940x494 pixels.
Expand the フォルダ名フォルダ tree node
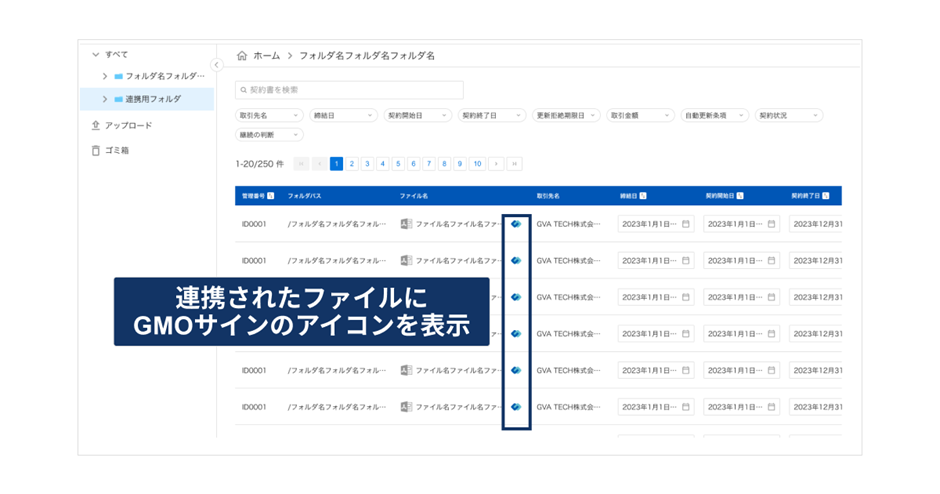[x=105, y=76]
